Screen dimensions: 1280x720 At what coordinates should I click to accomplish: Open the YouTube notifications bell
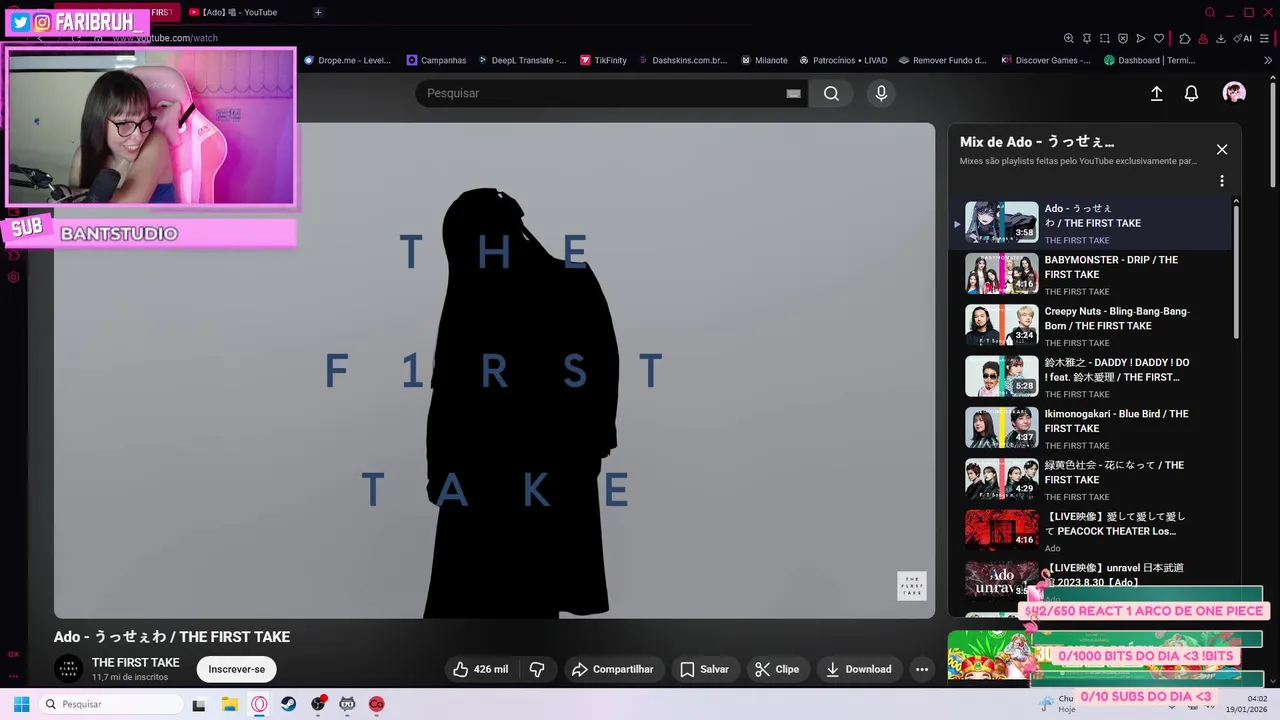pyautogui.click(x=1191, y=93)
